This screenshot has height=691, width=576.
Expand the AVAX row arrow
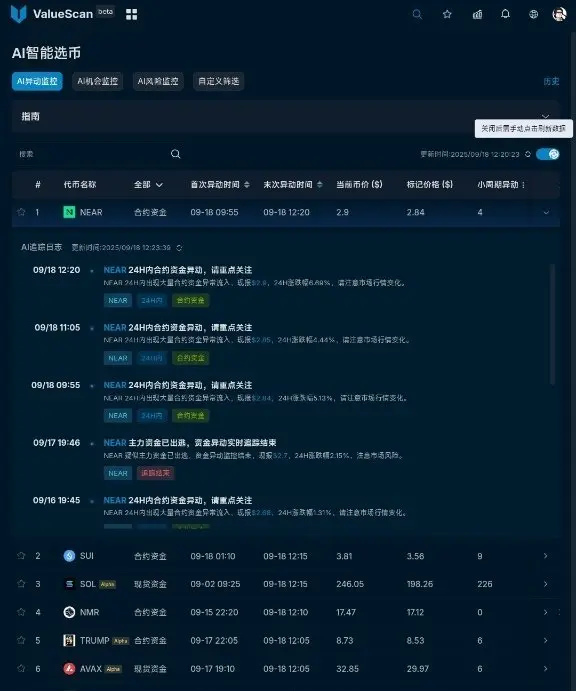(x=546, y=669)
